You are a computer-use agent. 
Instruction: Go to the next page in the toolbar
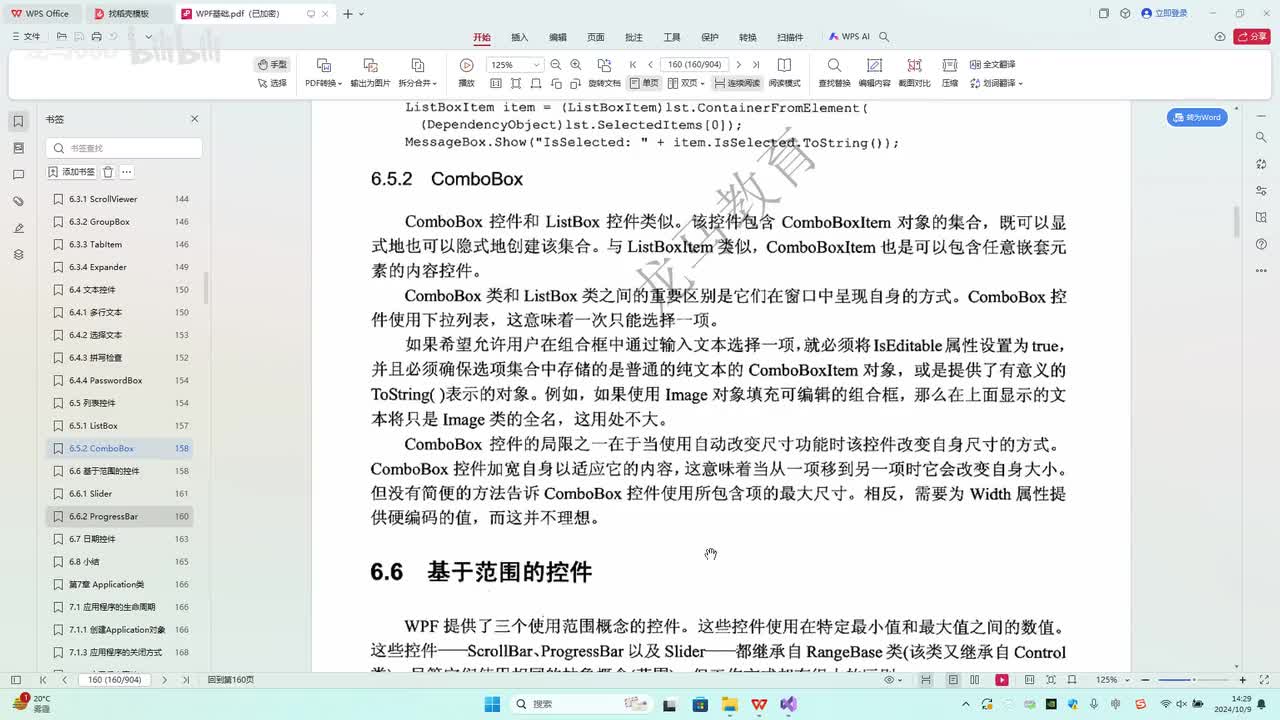[738, 65]
